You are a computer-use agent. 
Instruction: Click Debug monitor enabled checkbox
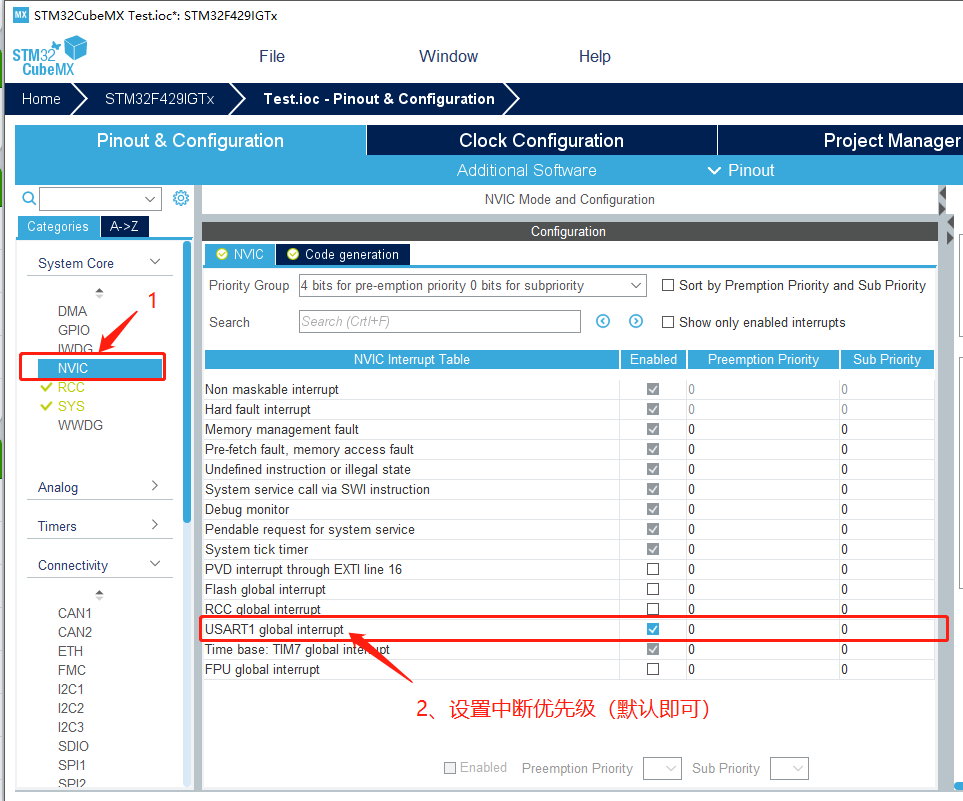653,509
